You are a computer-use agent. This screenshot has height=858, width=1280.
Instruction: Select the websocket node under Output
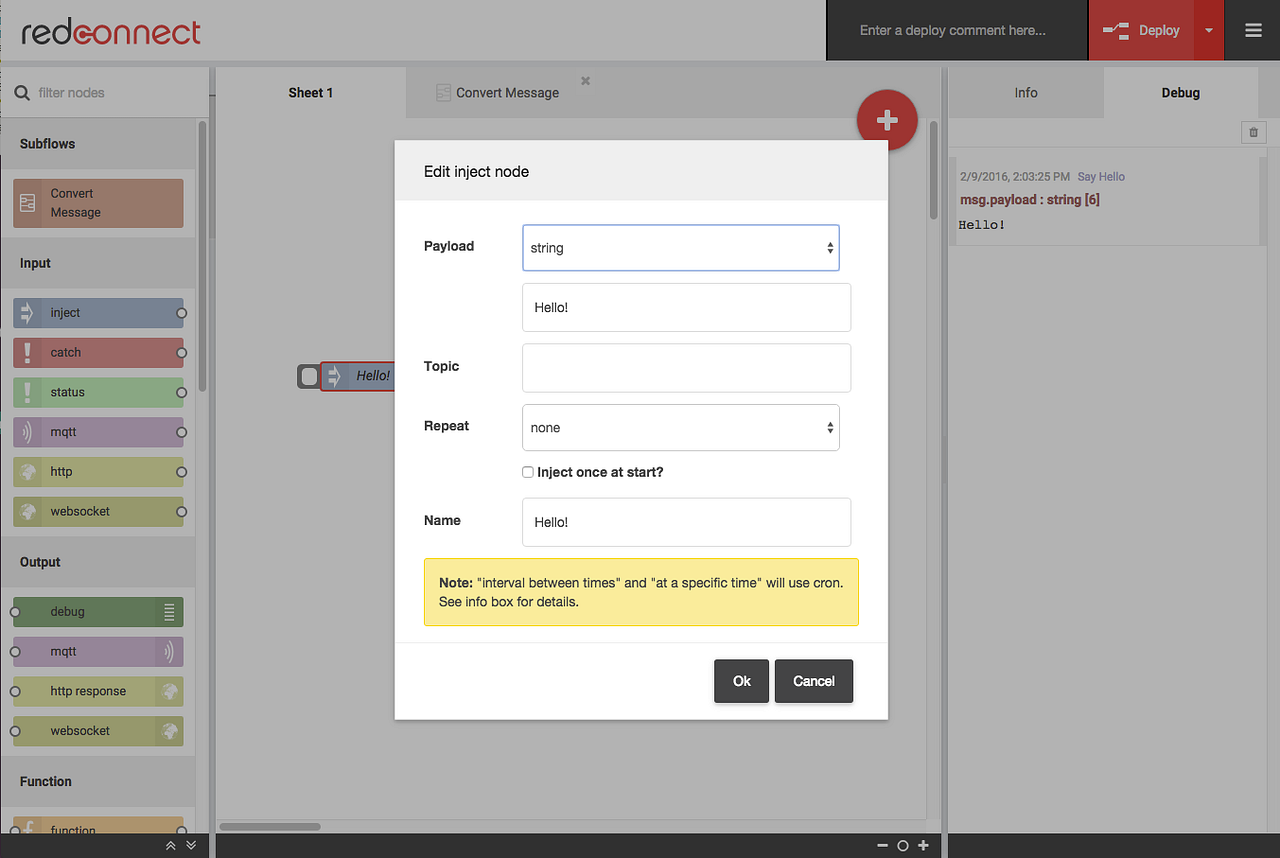point(97,731)
